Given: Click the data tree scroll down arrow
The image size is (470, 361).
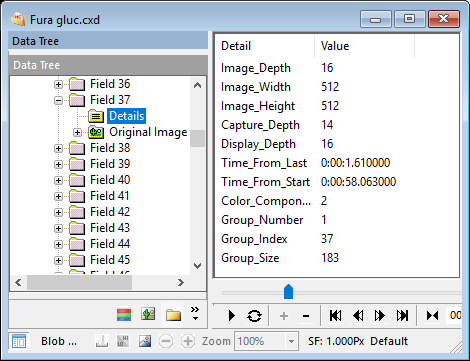Looking at the screenshot, I should tap(197, 266).
